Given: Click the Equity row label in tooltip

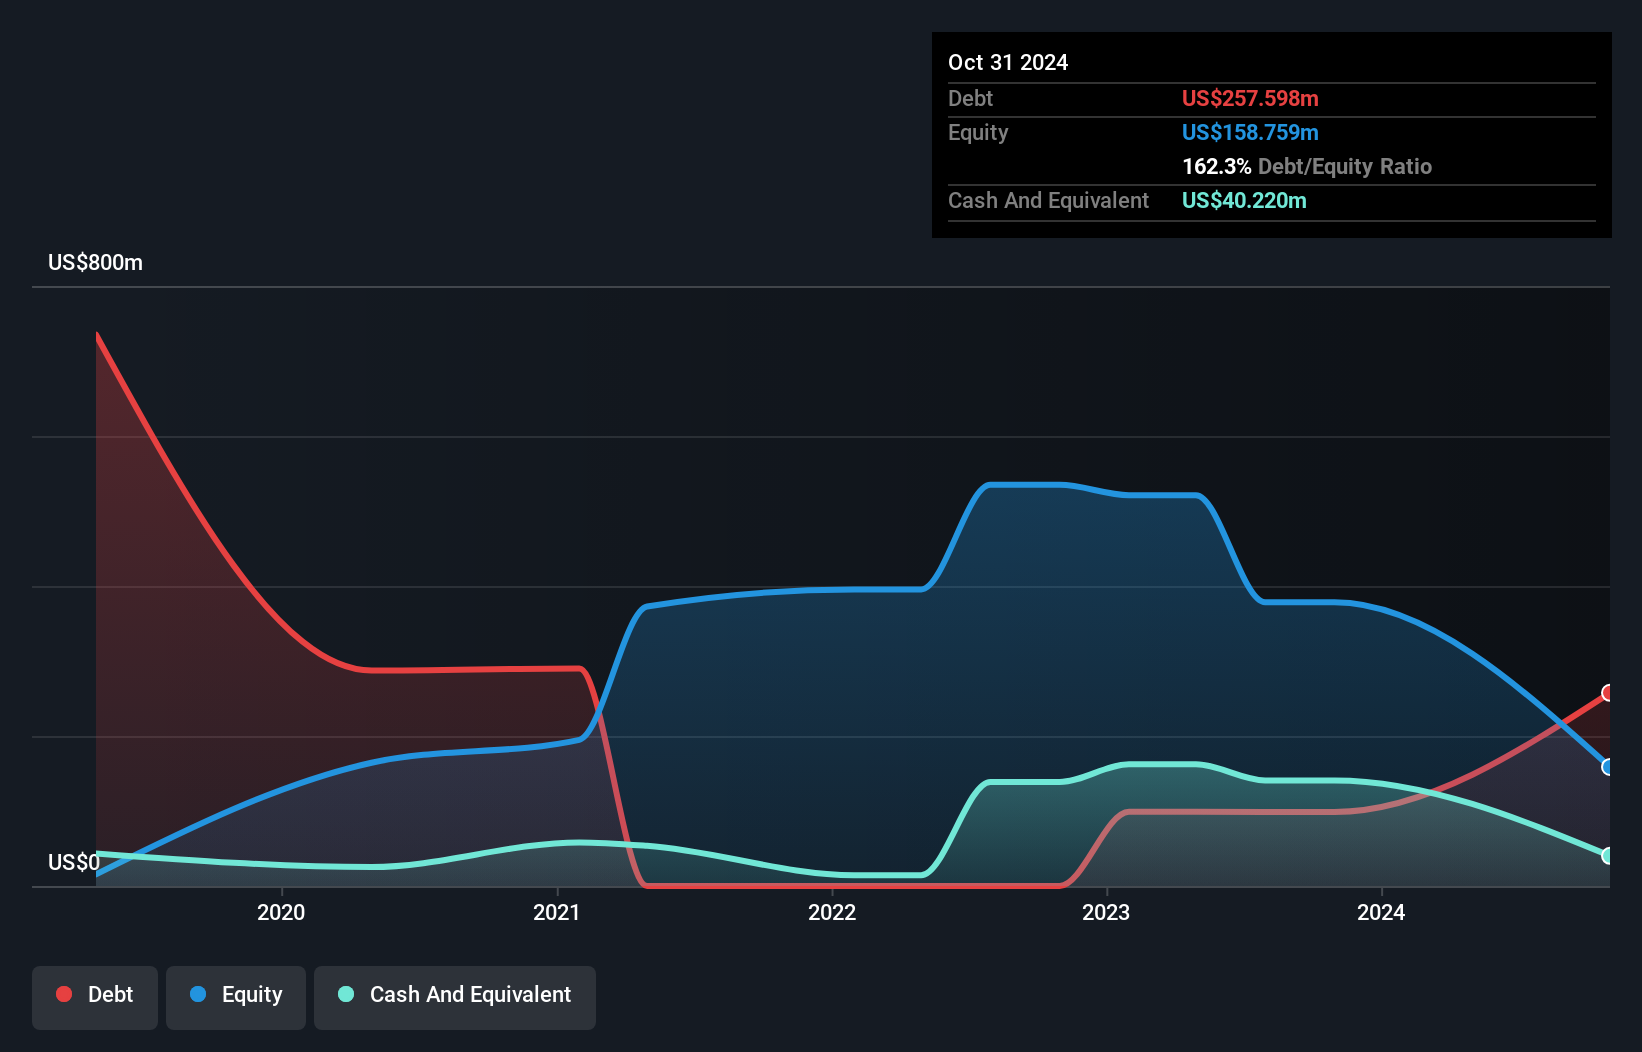Looking at the screenshot, I should click(978, 132).
